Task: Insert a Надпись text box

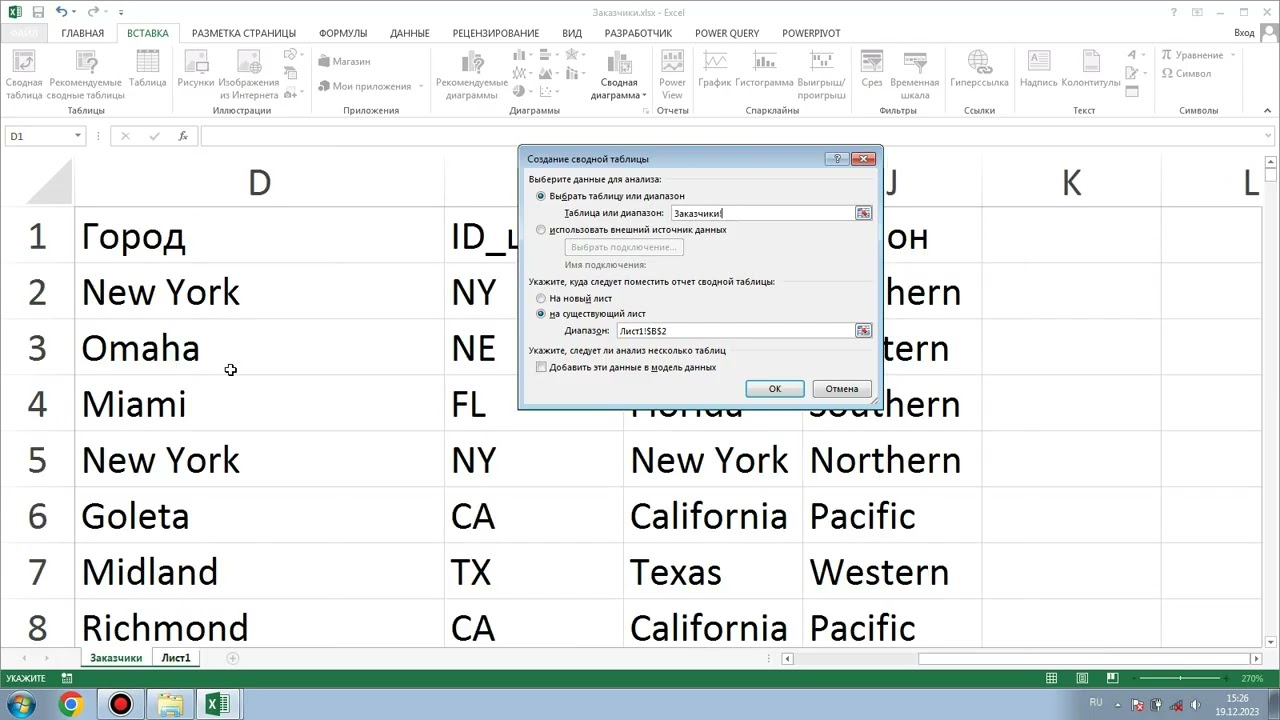Action: pos(1038,68)
